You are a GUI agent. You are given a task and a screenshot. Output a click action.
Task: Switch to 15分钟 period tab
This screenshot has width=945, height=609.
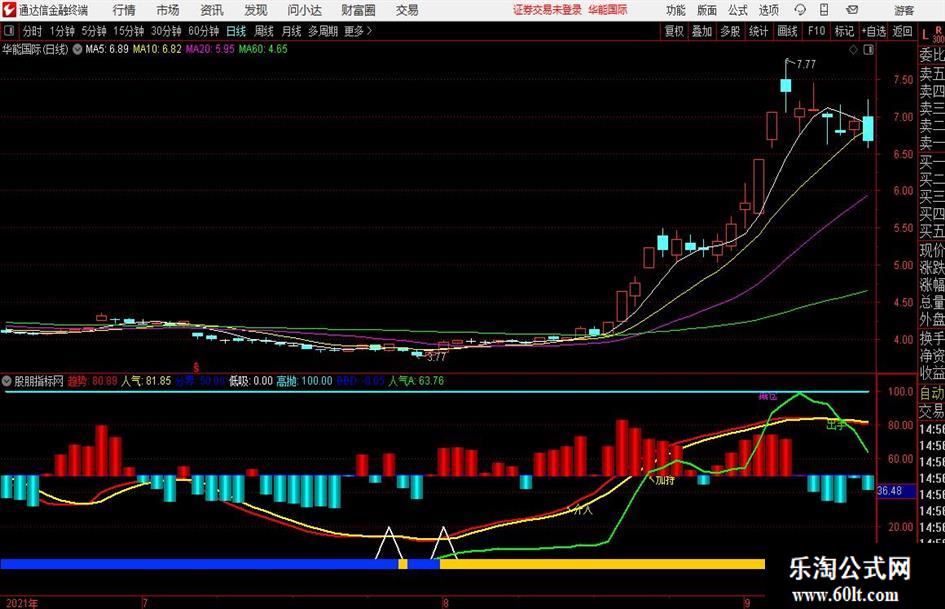tap(129, 31)
